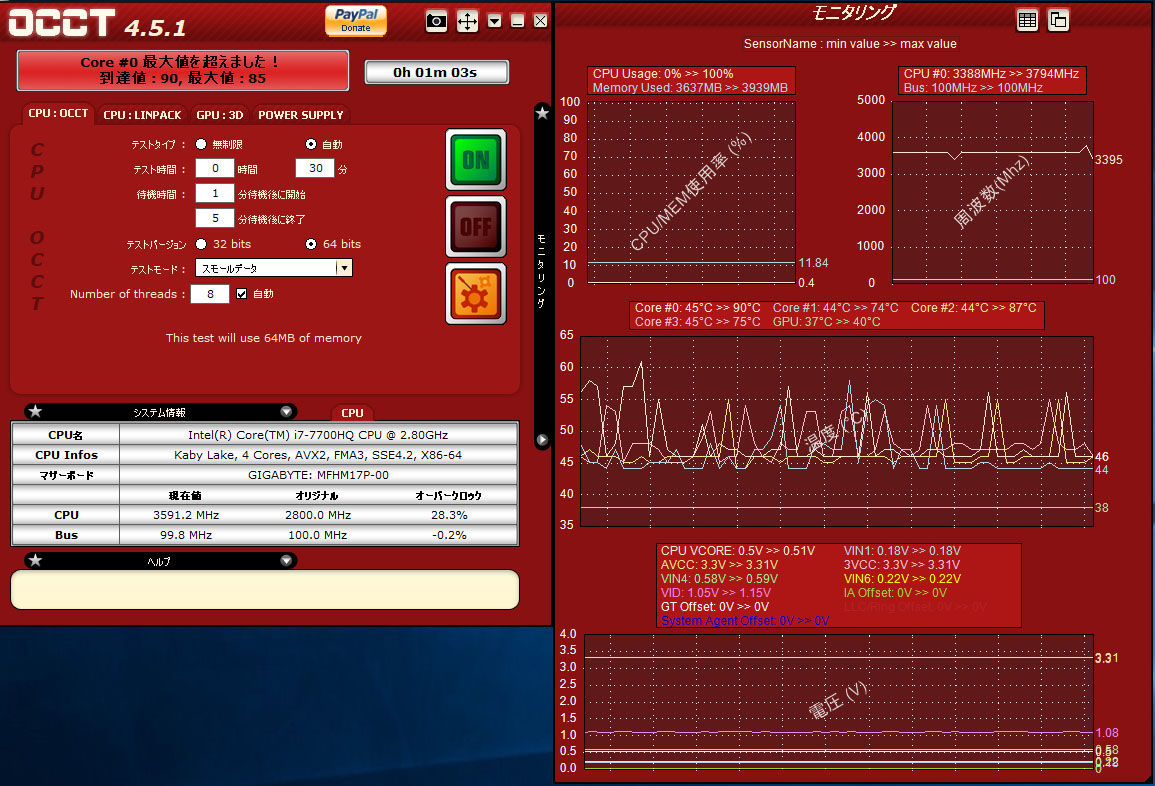Open the GPU : 3D tab
1155x786 pixels.
pos(221,115)
